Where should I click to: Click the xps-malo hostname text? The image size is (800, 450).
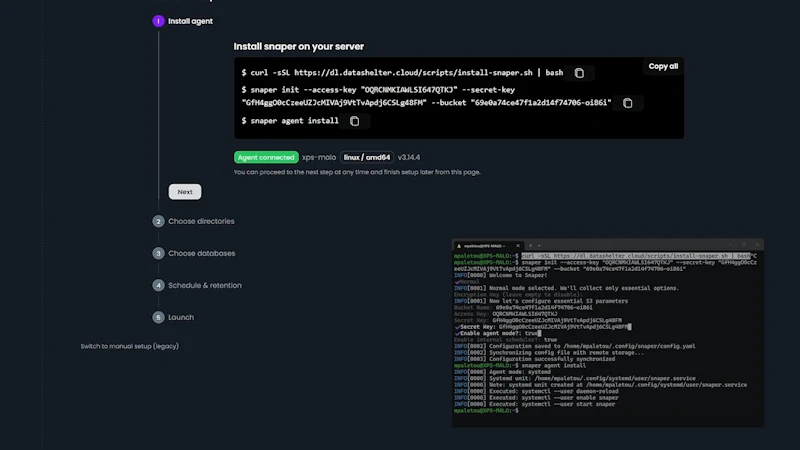pyautogui.click(x=319, y=157)
